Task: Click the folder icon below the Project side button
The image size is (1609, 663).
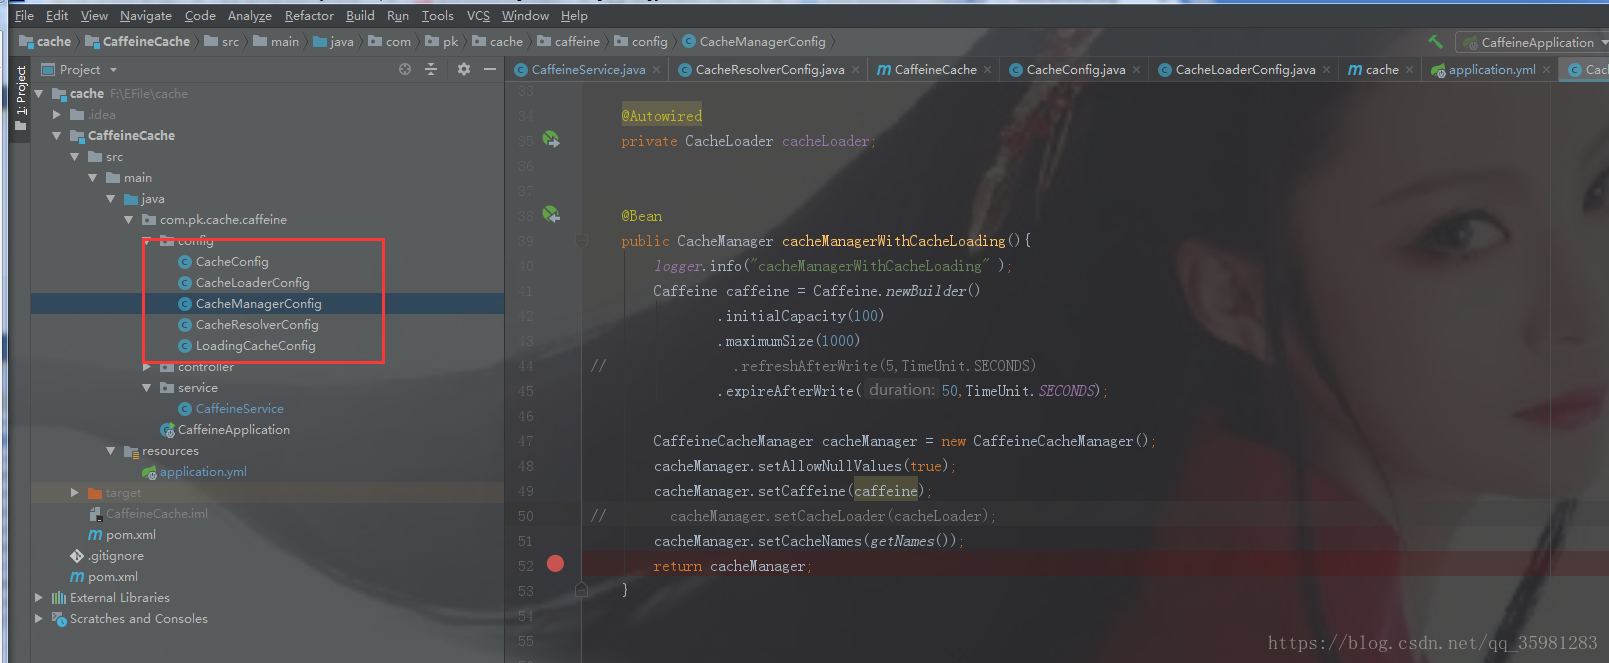Action: (x=20, y=126)
